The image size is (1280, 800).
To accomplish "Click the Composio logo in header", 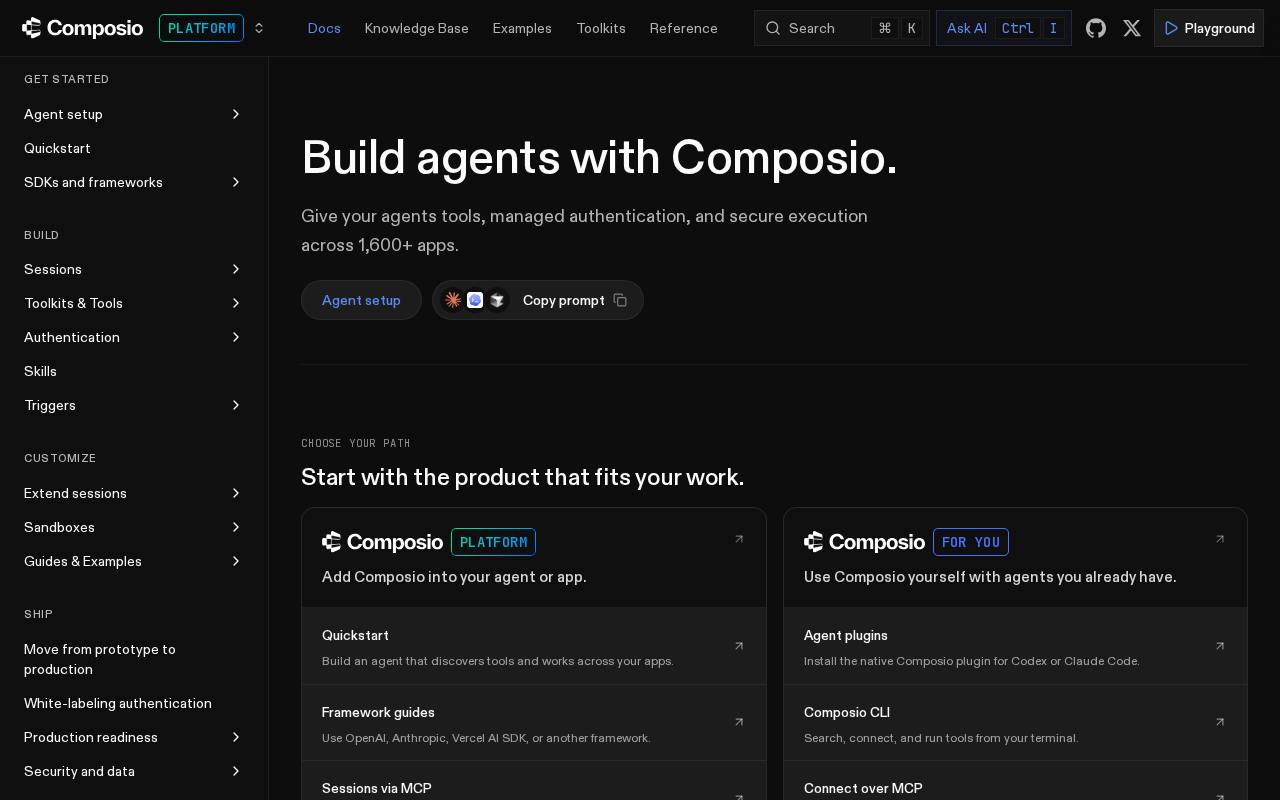I will click(x=82, y=28).
